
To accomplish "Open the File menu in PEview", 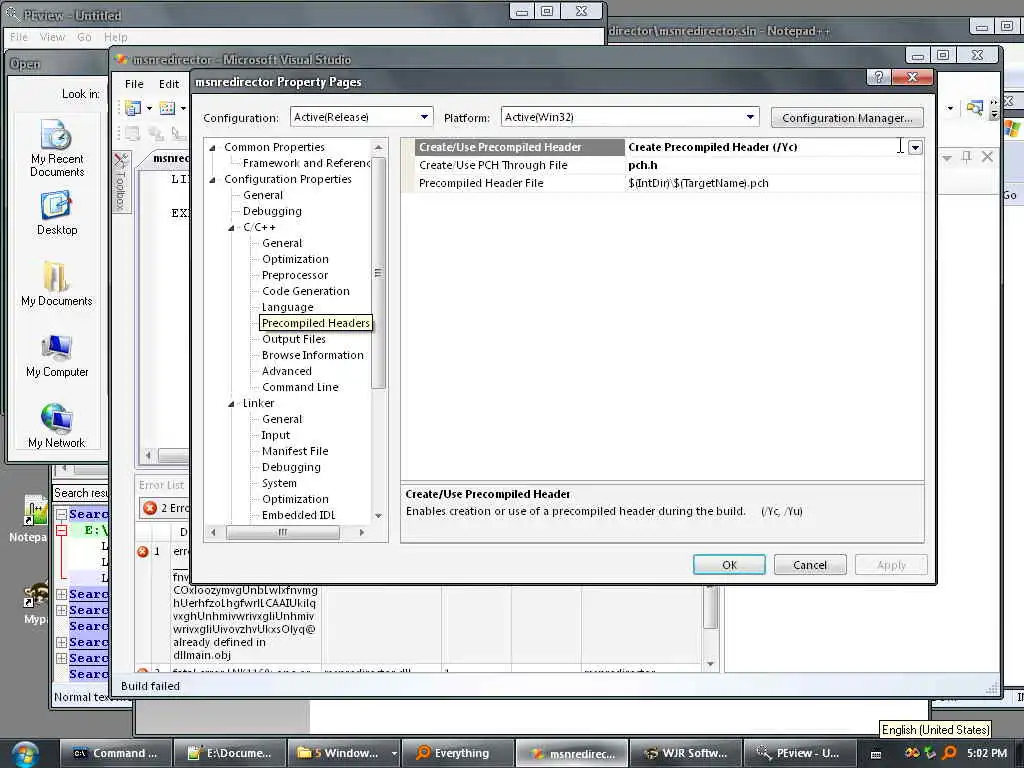I will point(19,37).
